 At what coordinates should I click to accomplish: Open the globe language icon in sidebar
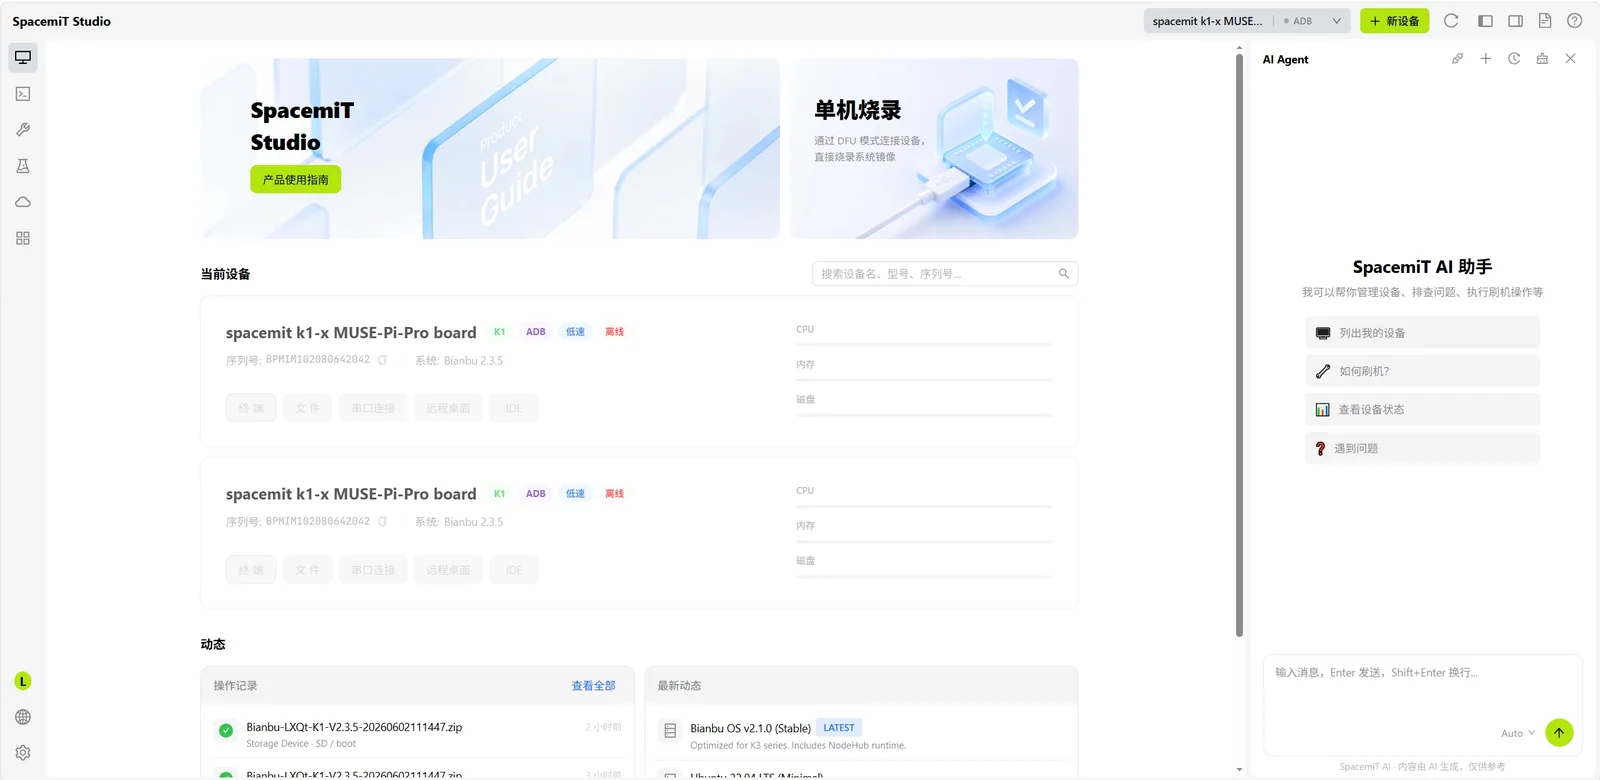point(23,717)
